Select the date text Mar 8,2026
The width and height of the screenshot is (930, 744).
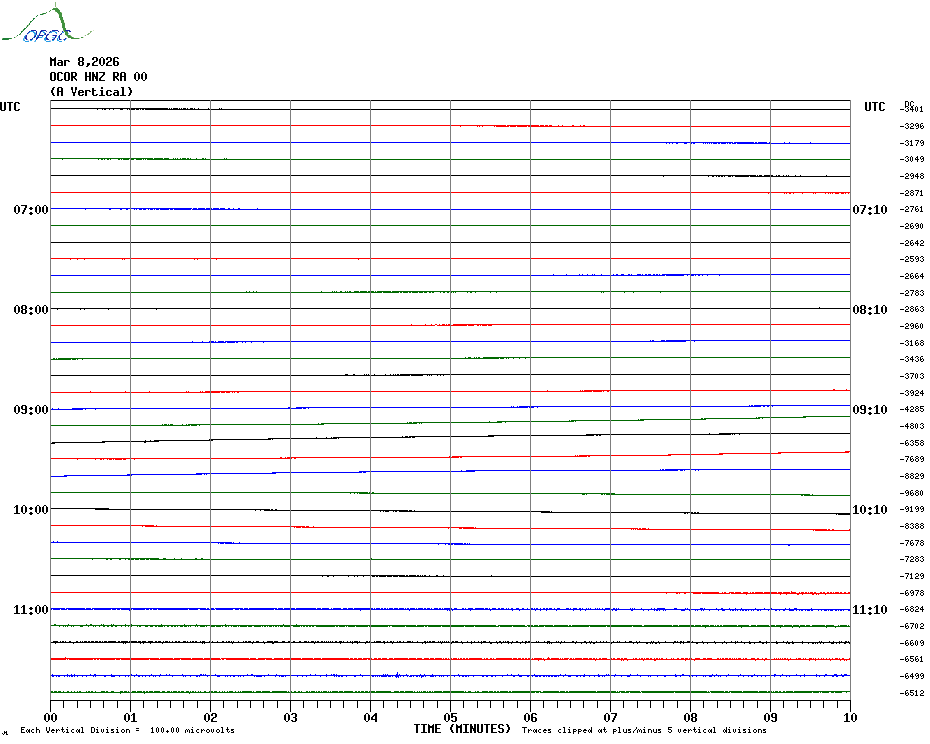(84, 62)
